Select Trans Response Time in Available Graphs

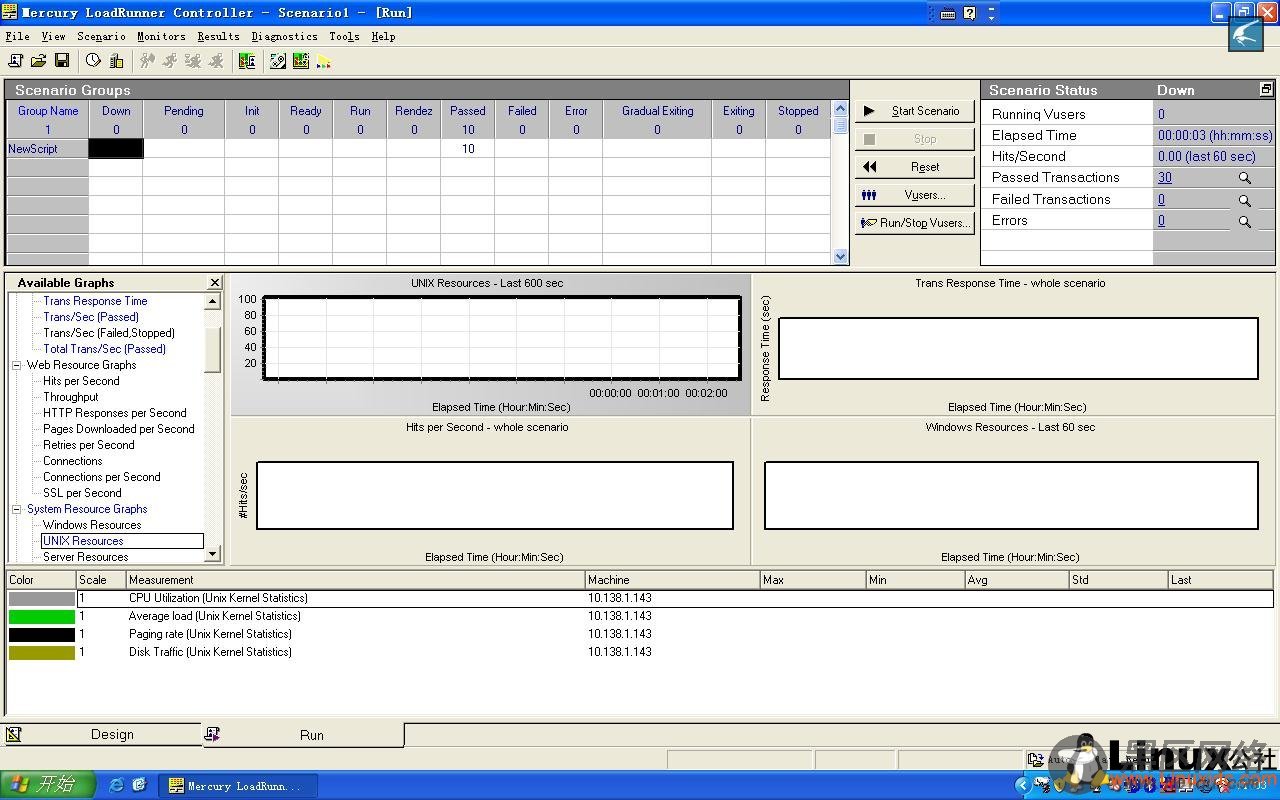[x=95, y=301]
